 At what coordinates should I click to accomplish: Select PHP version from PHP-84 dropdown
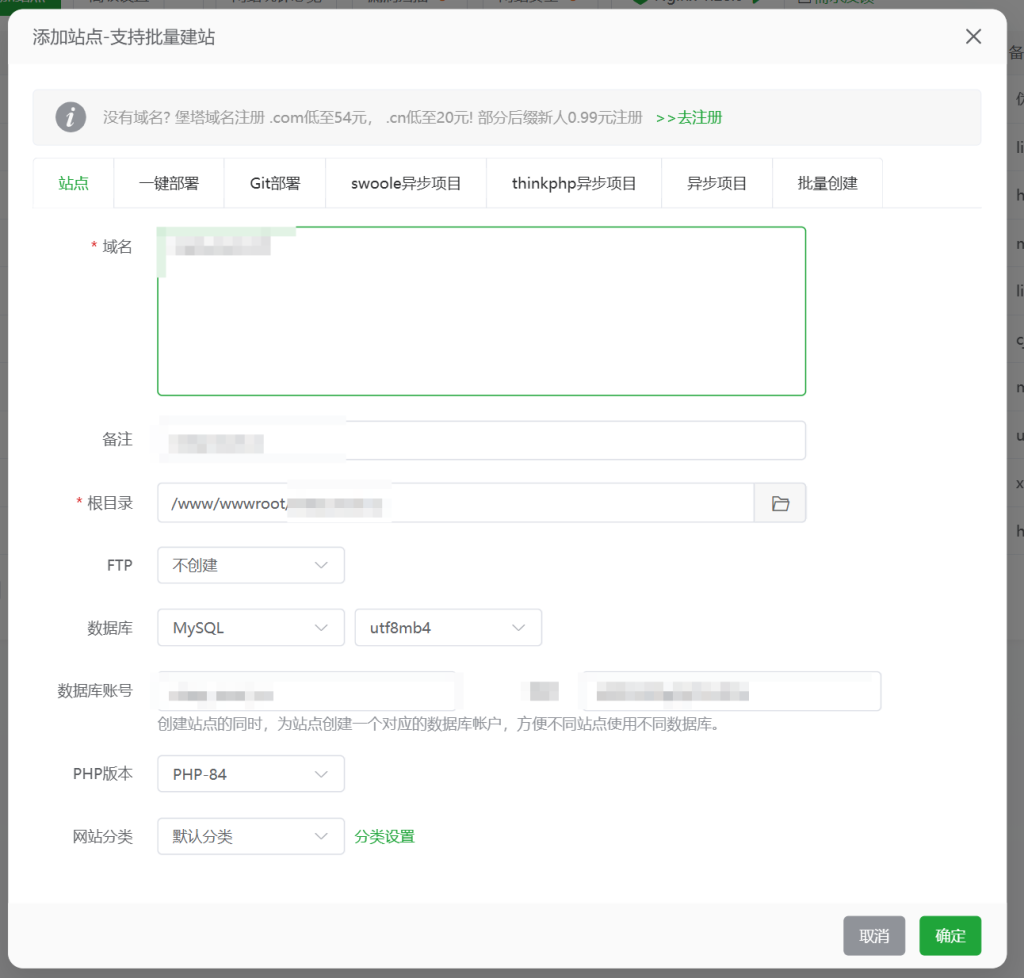250,774
